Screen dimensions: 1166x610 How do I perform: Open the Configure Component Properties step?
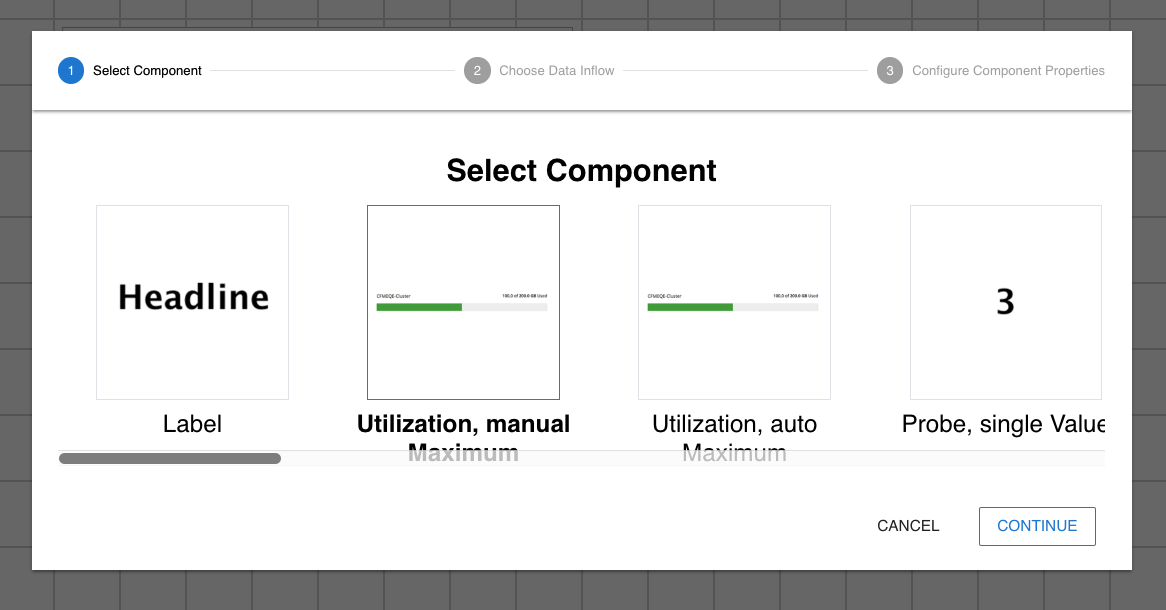coord(1008,71)
